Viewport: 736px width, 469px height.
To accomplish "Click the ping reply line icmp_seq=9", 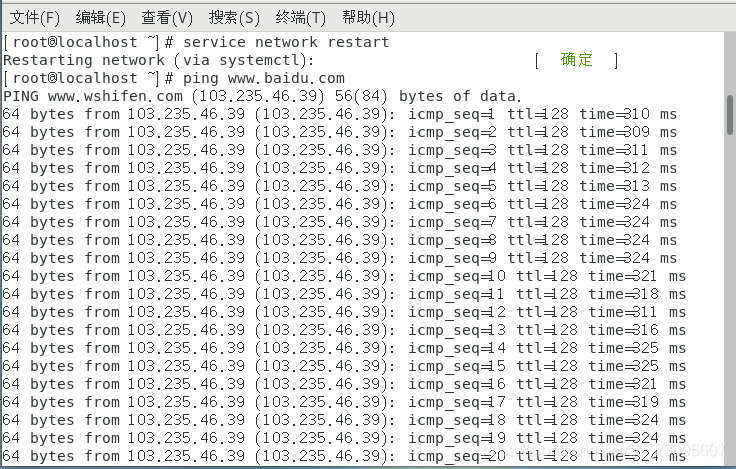I will tap(340, 258).
